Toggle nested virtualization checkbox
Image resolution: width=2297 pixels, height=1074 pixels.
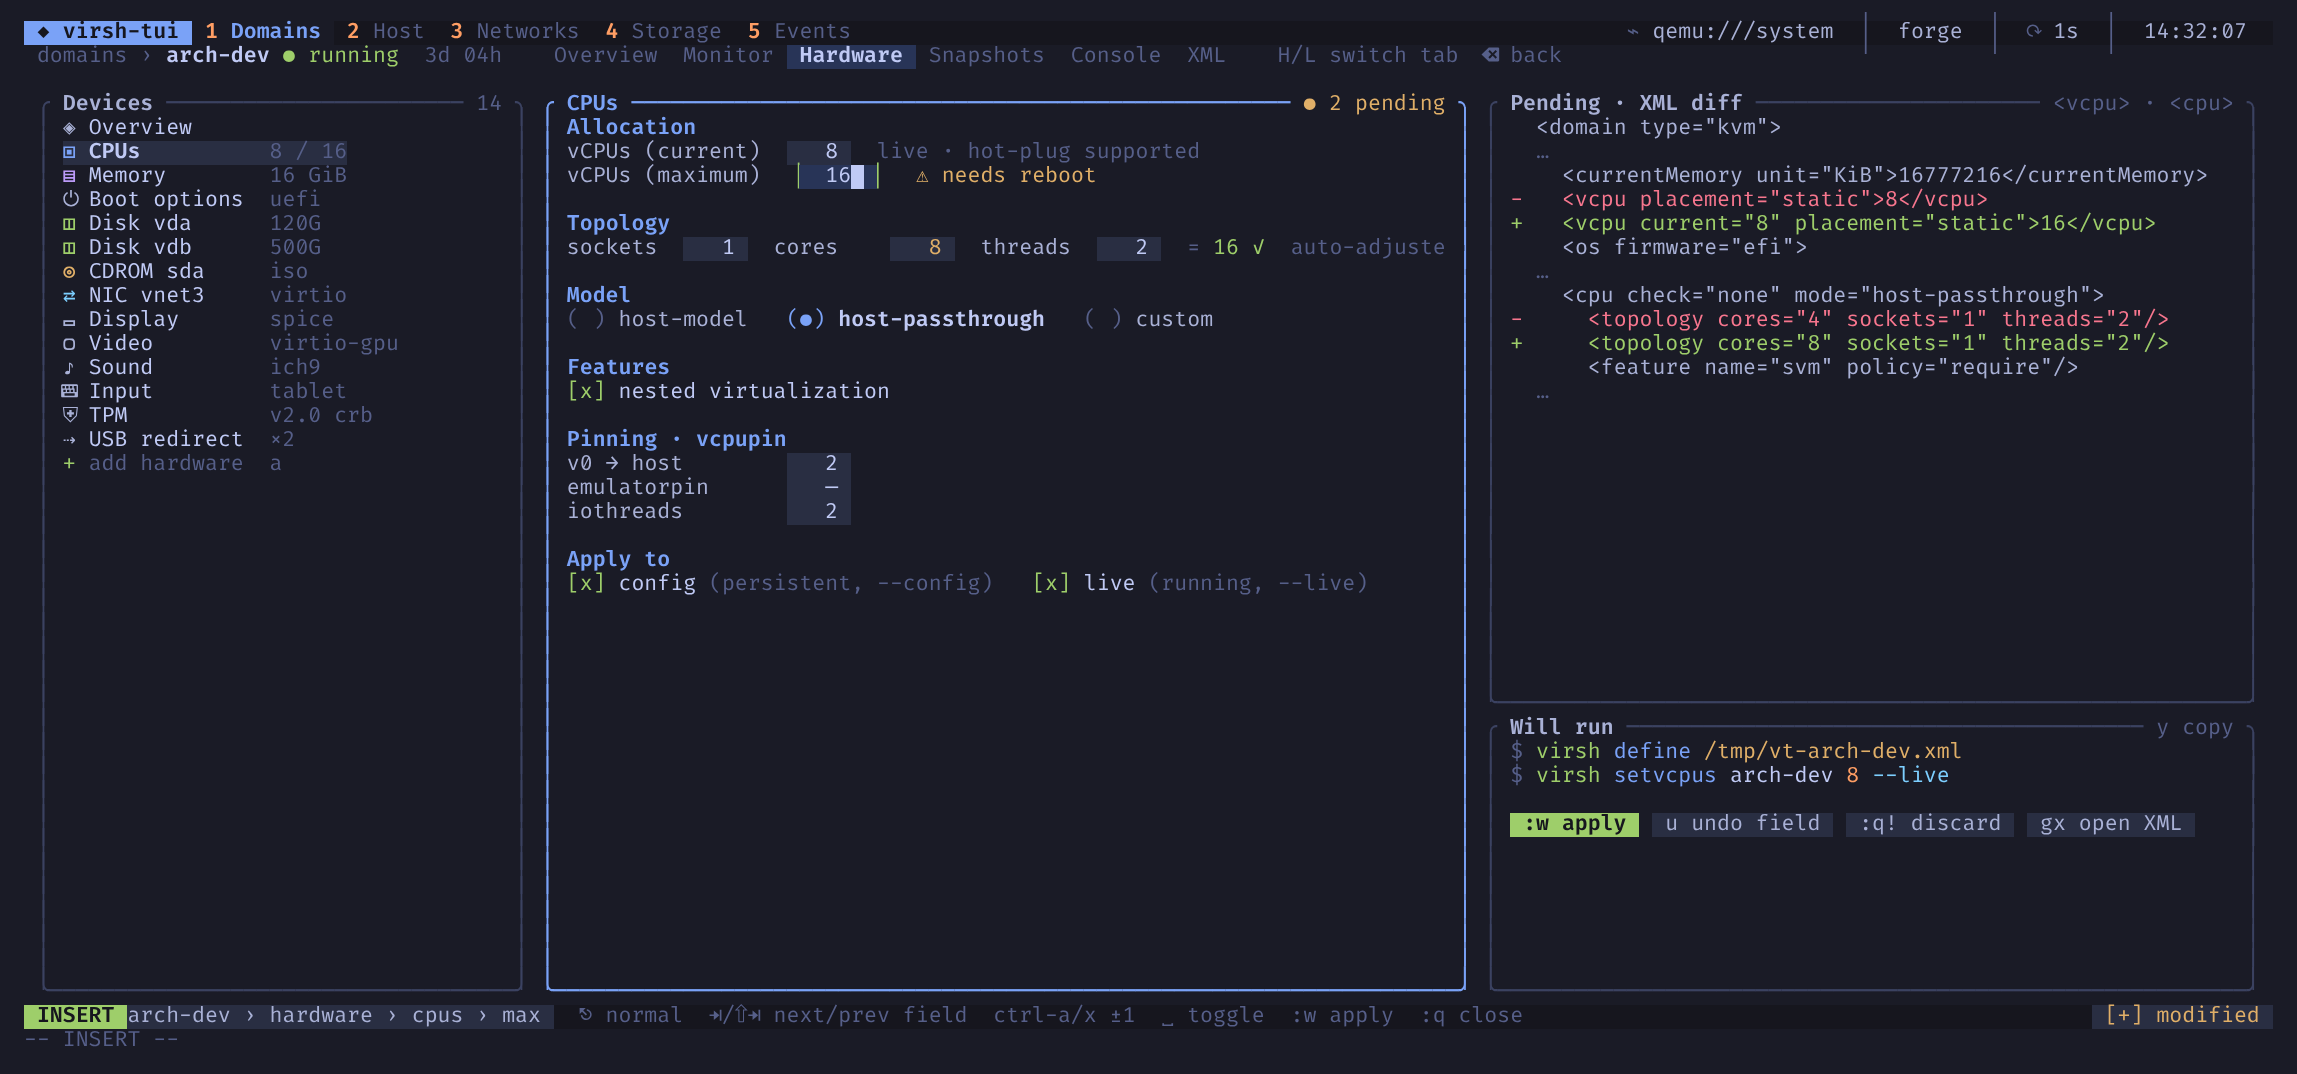pyautogui.click(x=728, y=391)
